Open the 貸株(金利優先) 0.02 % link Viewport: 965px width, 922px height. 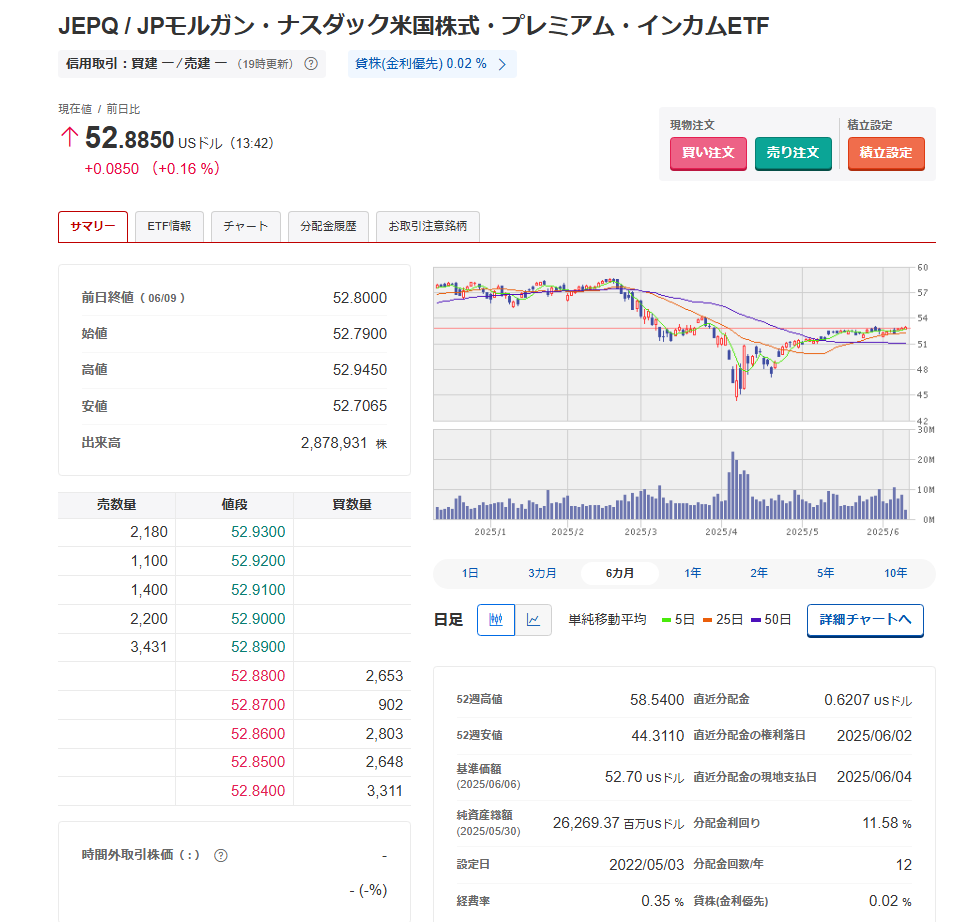[432, 64]
